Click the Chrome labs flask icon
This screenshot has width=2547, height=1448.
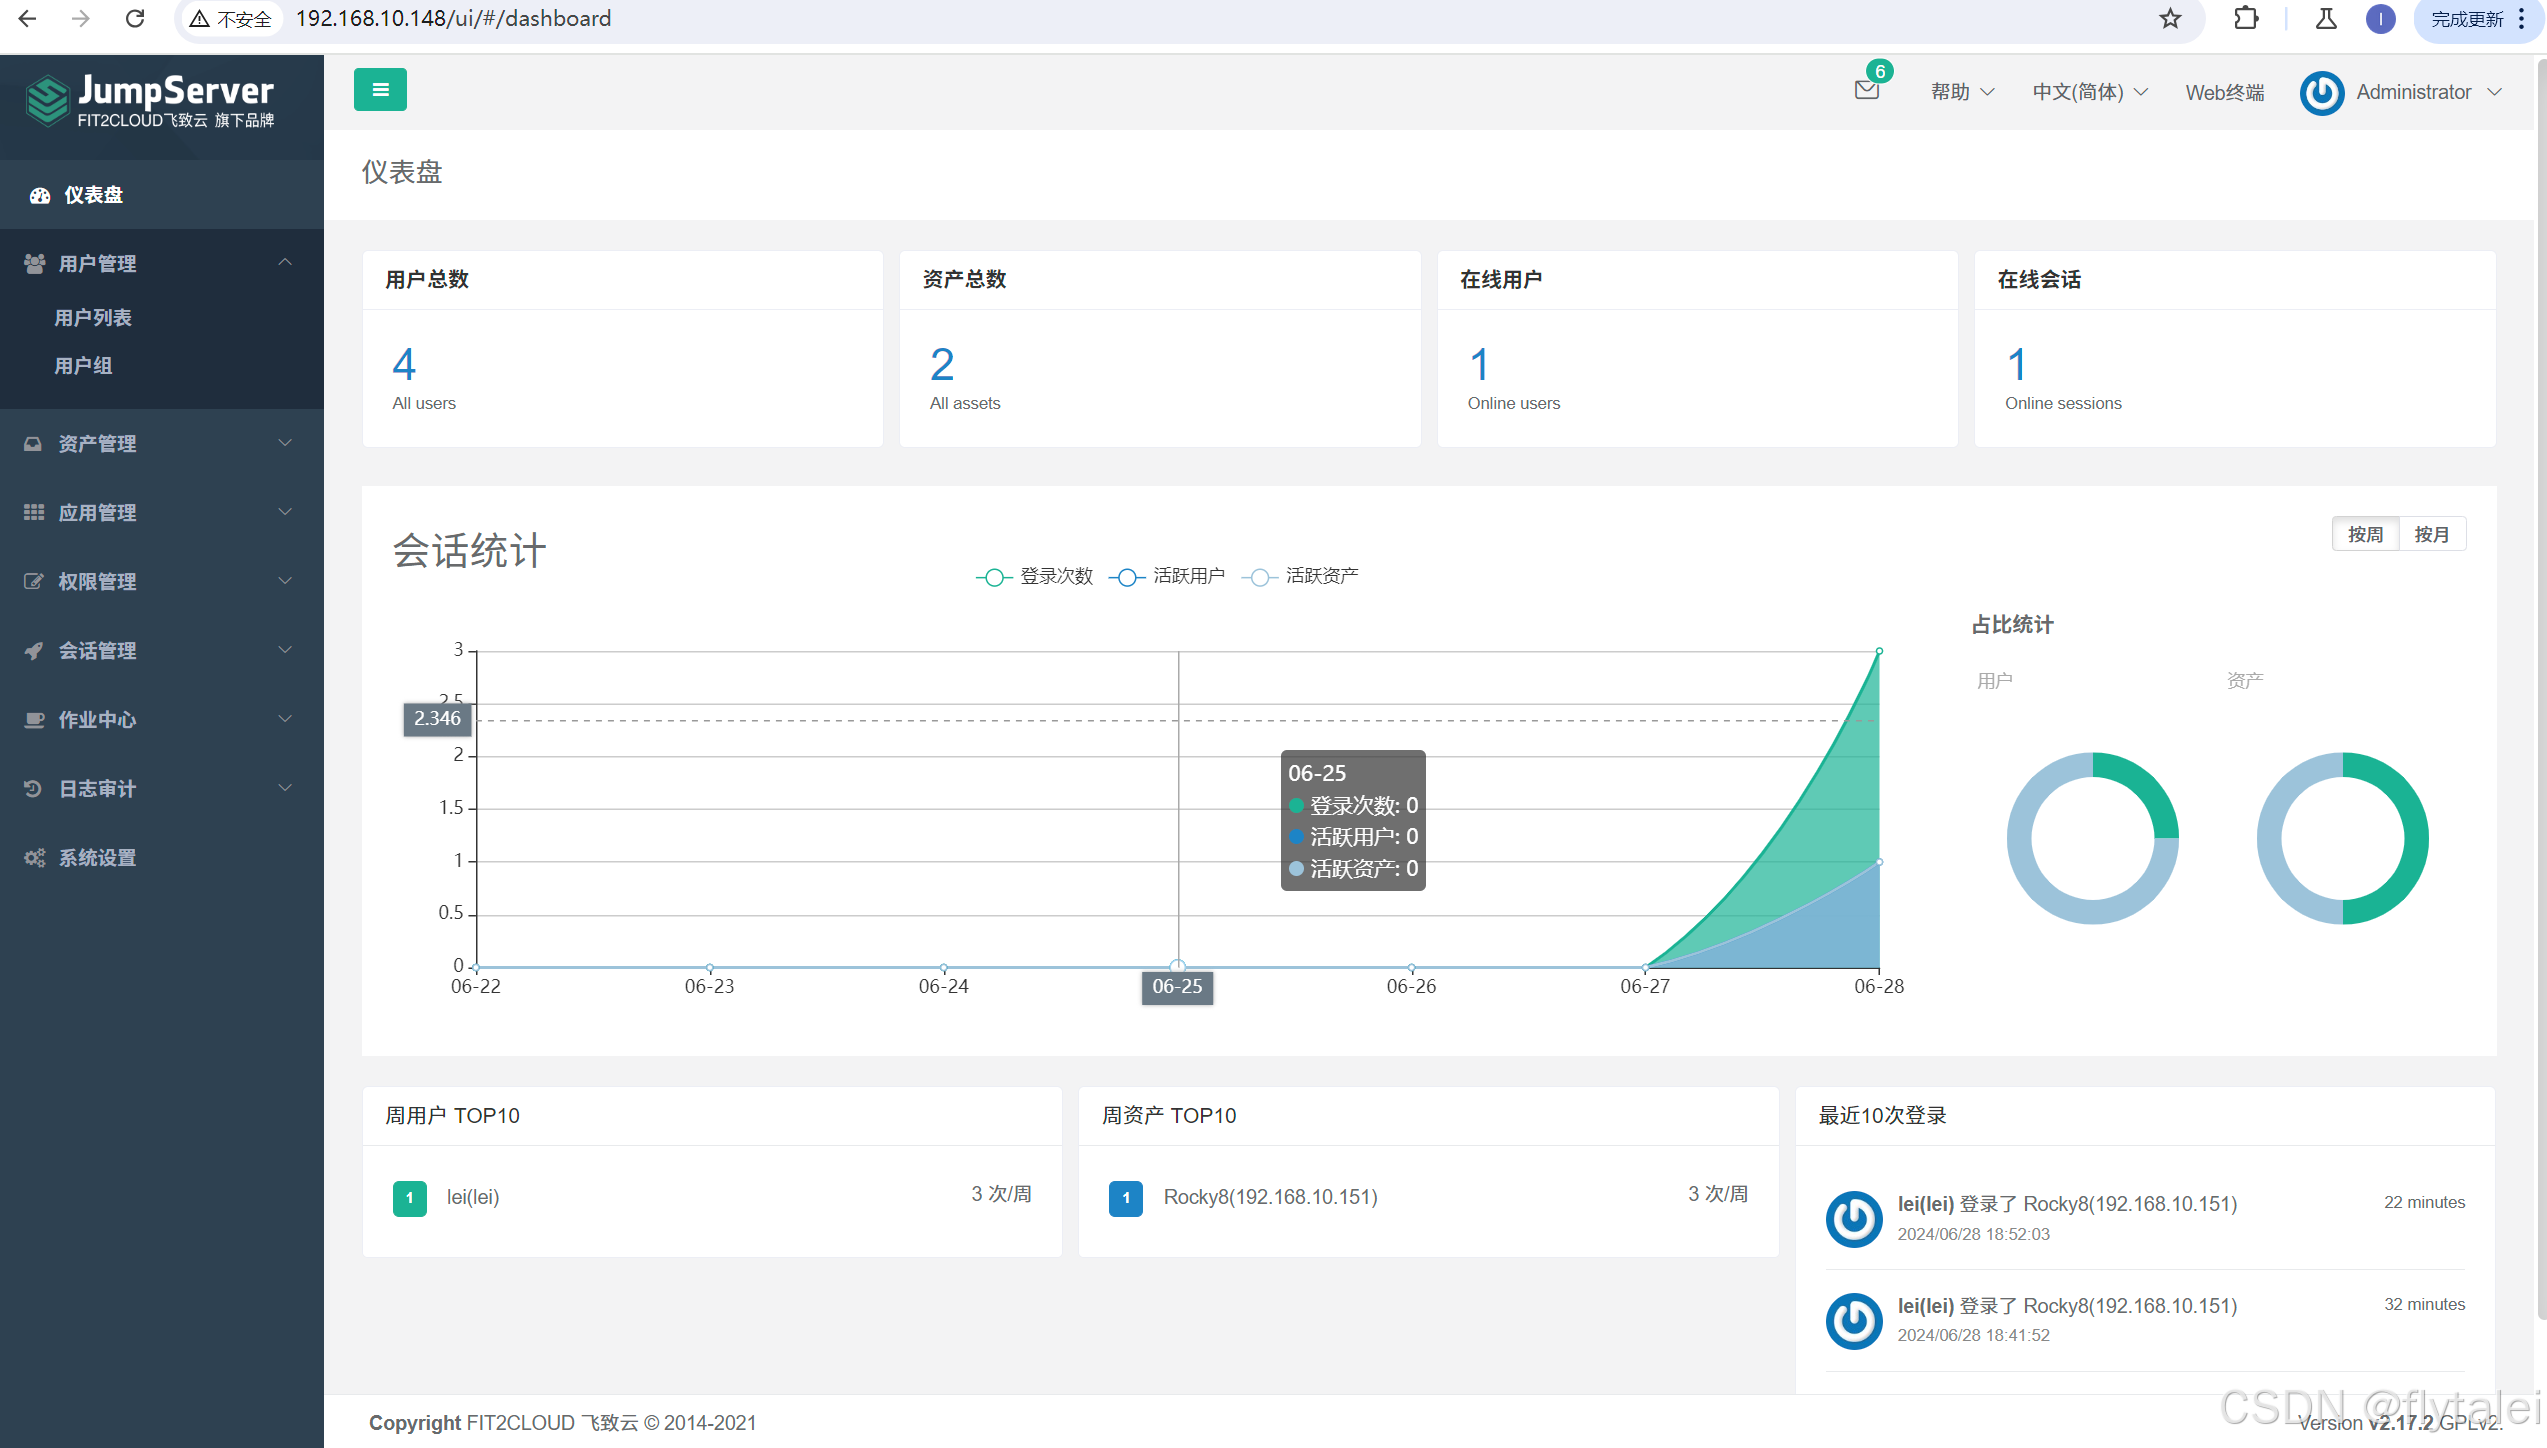click(x=2326, y=19)
